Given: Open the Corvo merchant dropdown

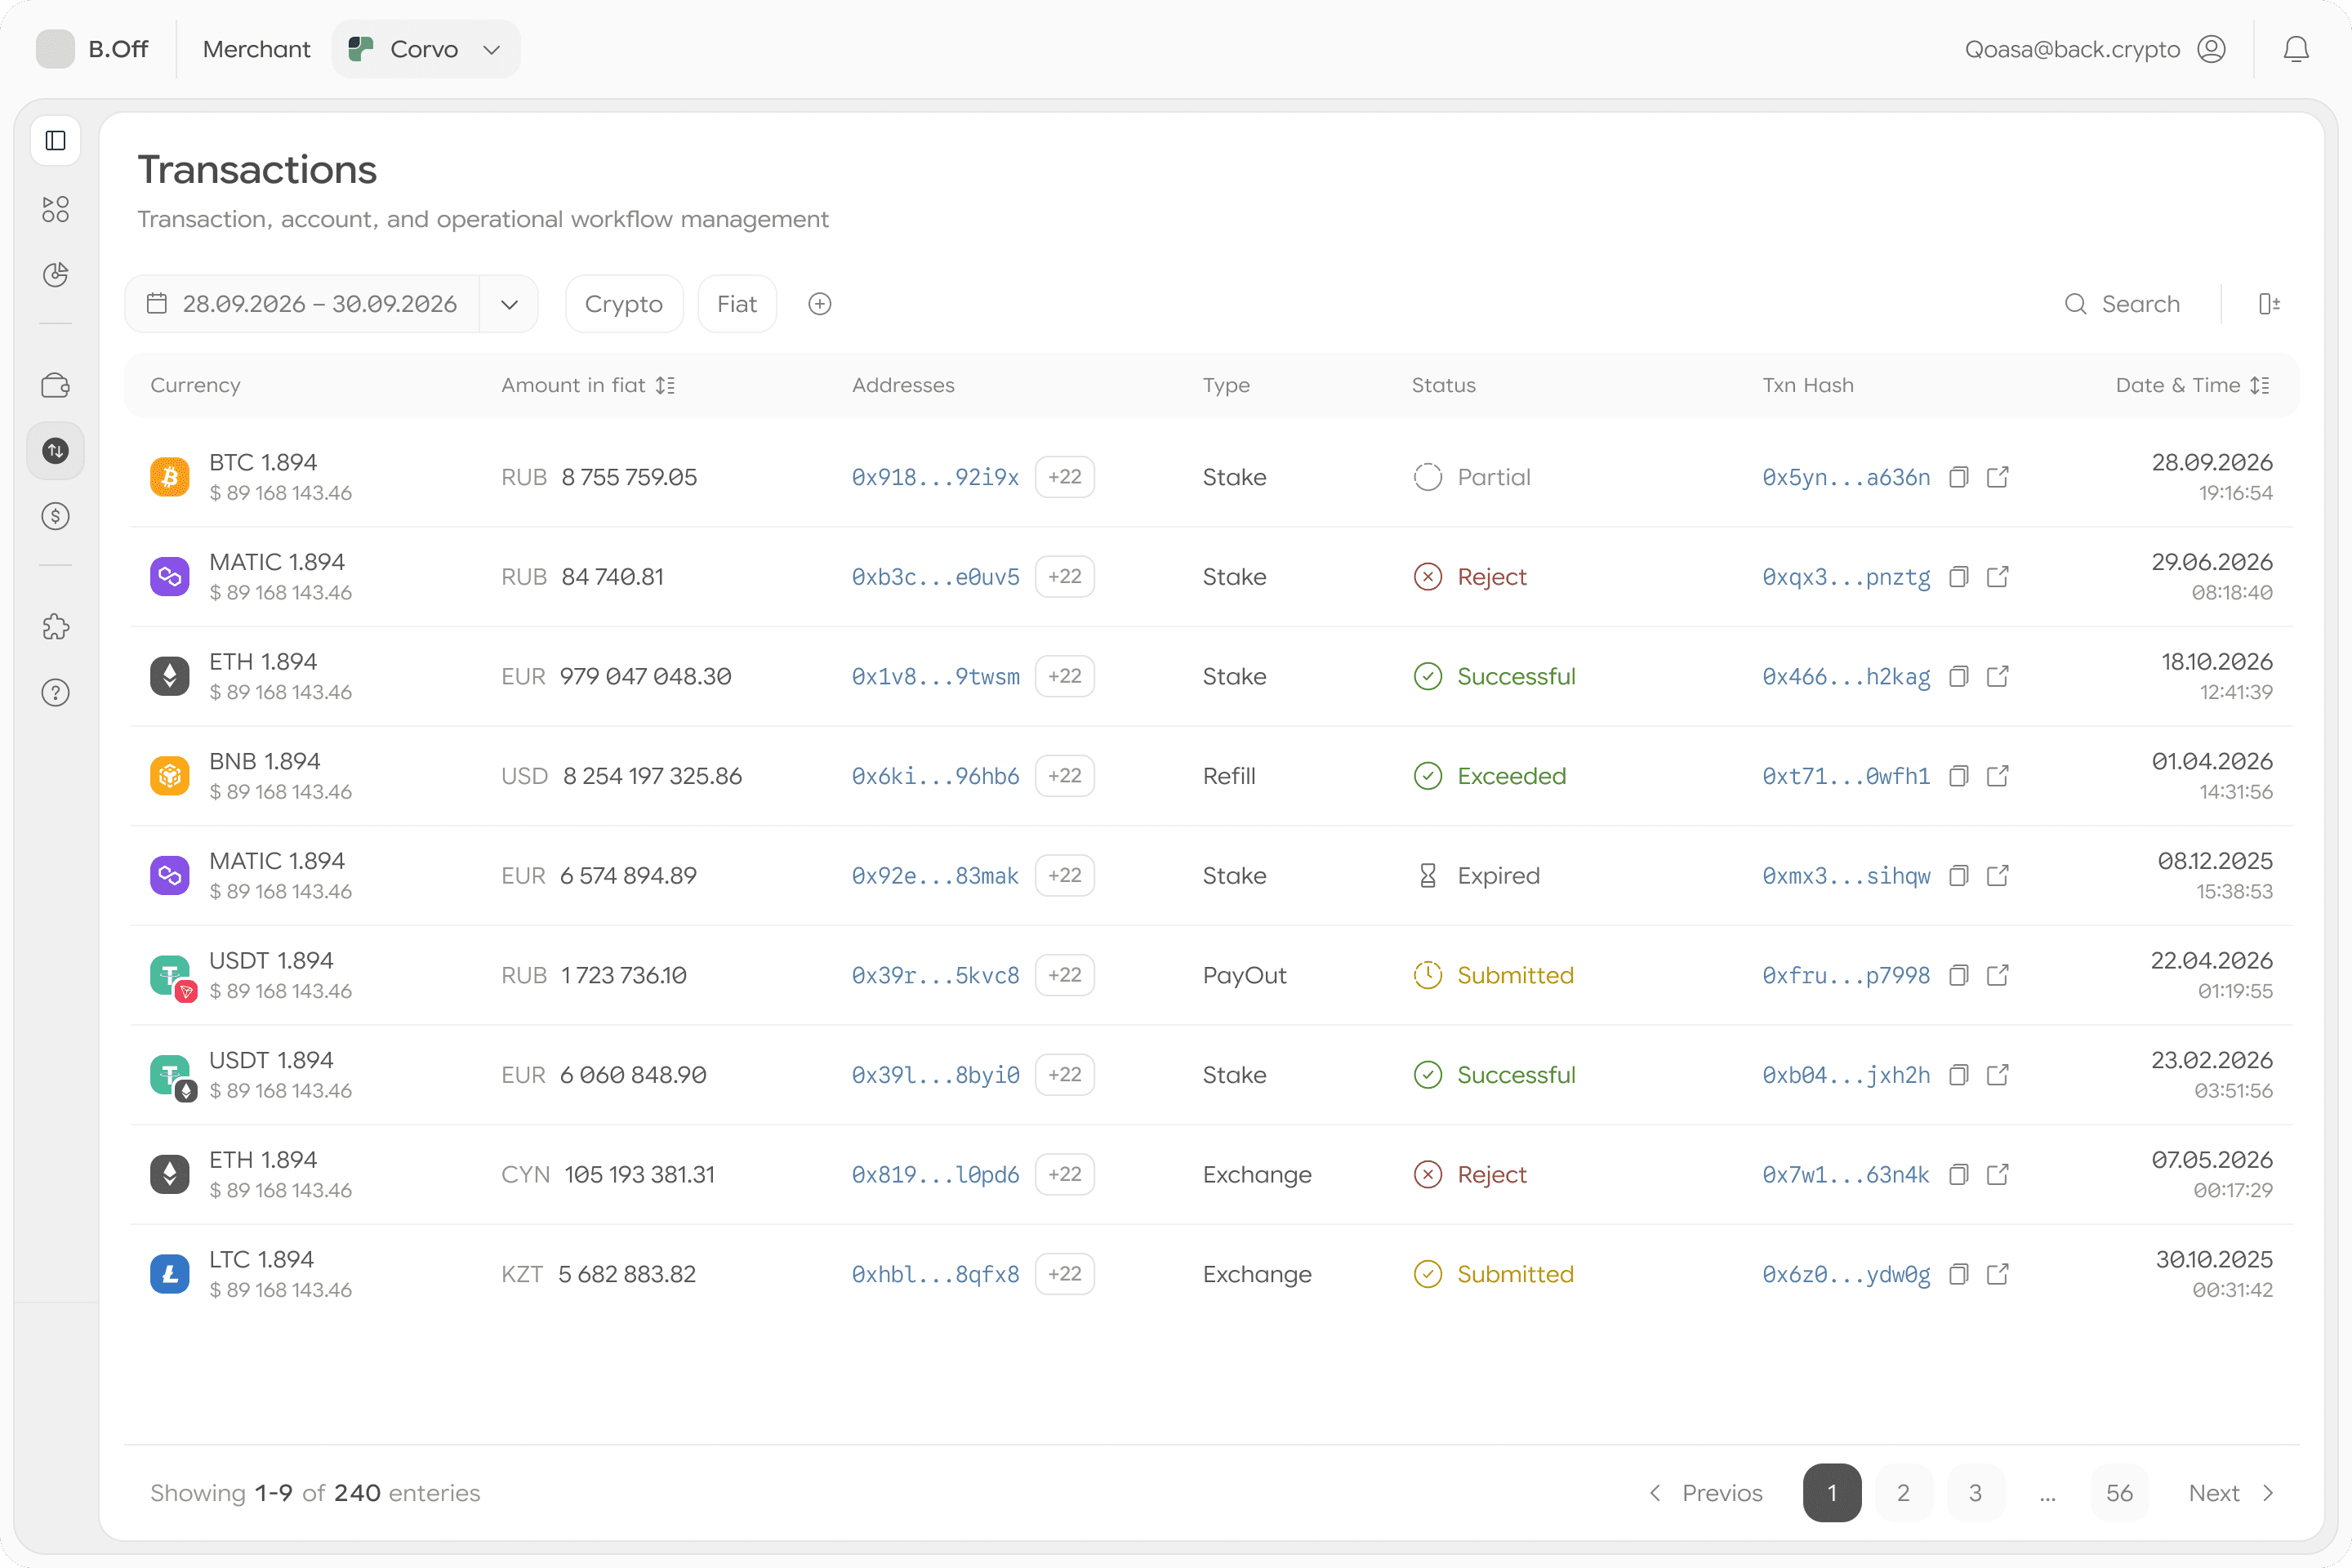Looking at the screenshot, I should [426, 49].
